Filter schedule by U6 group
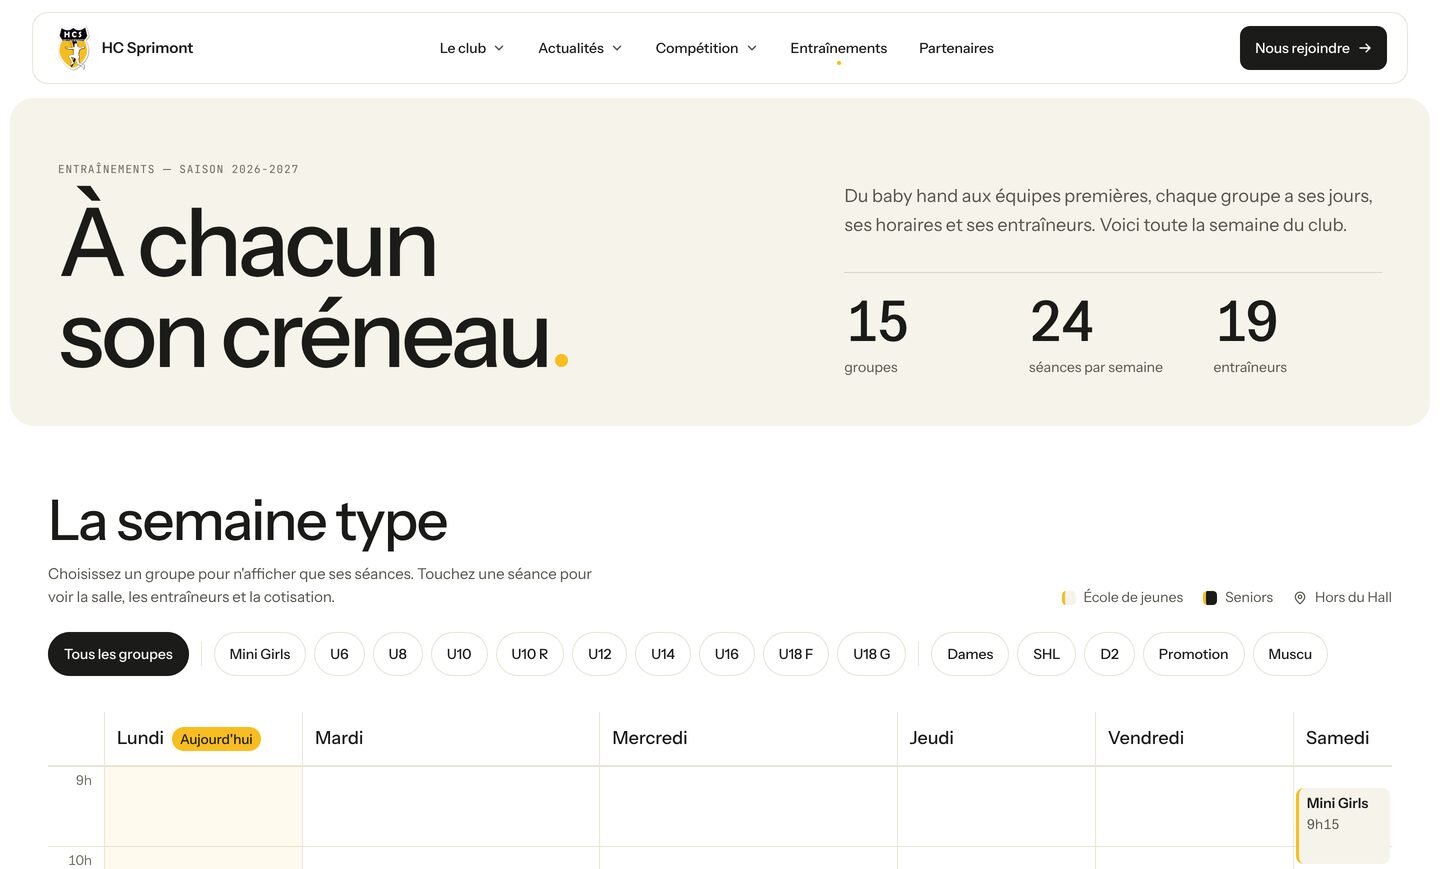Screen dimensions: 1440x869 click(339, 654)
